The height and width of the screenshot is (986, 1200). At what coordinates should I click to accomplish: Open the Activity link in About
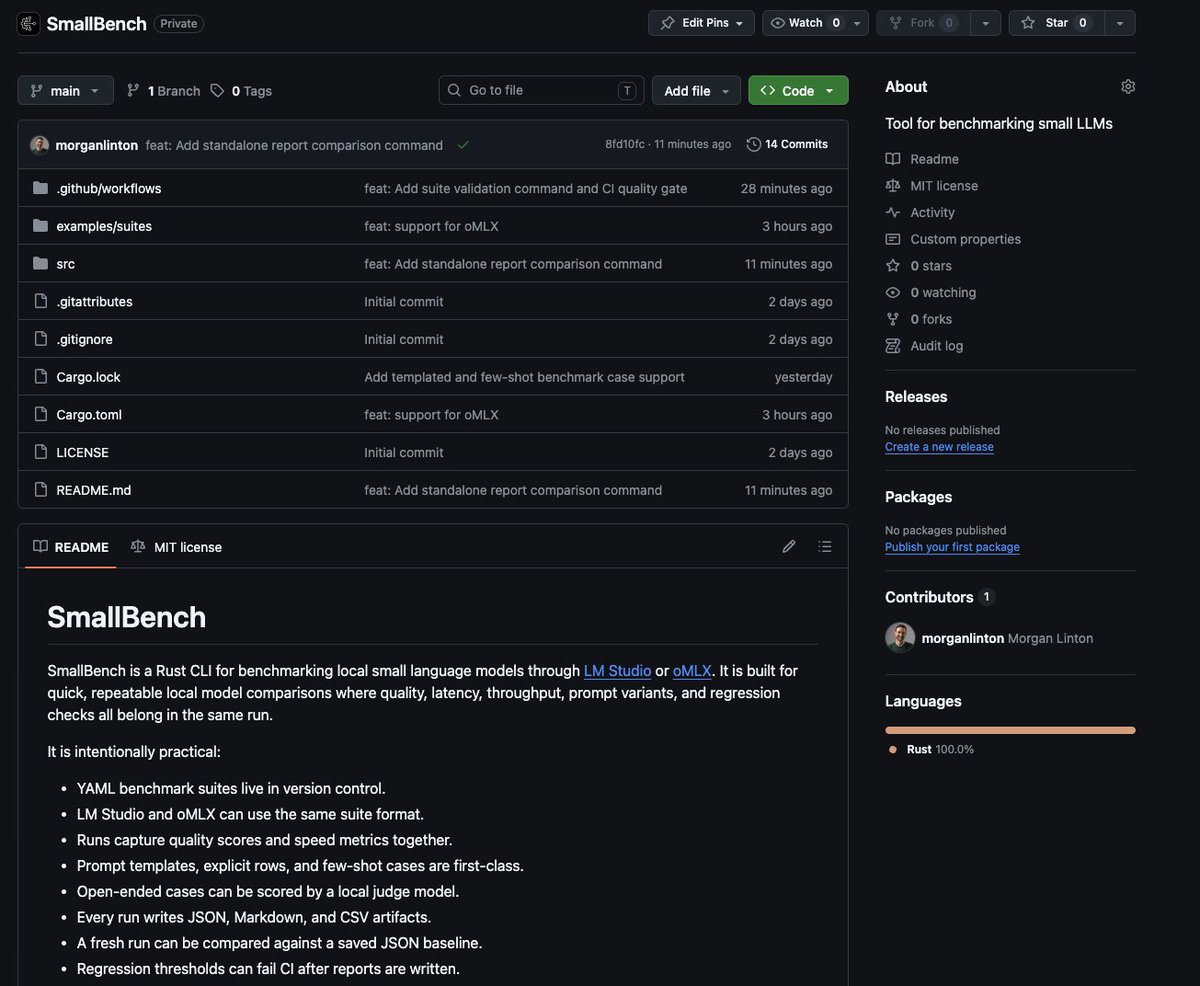coord(932,212)
